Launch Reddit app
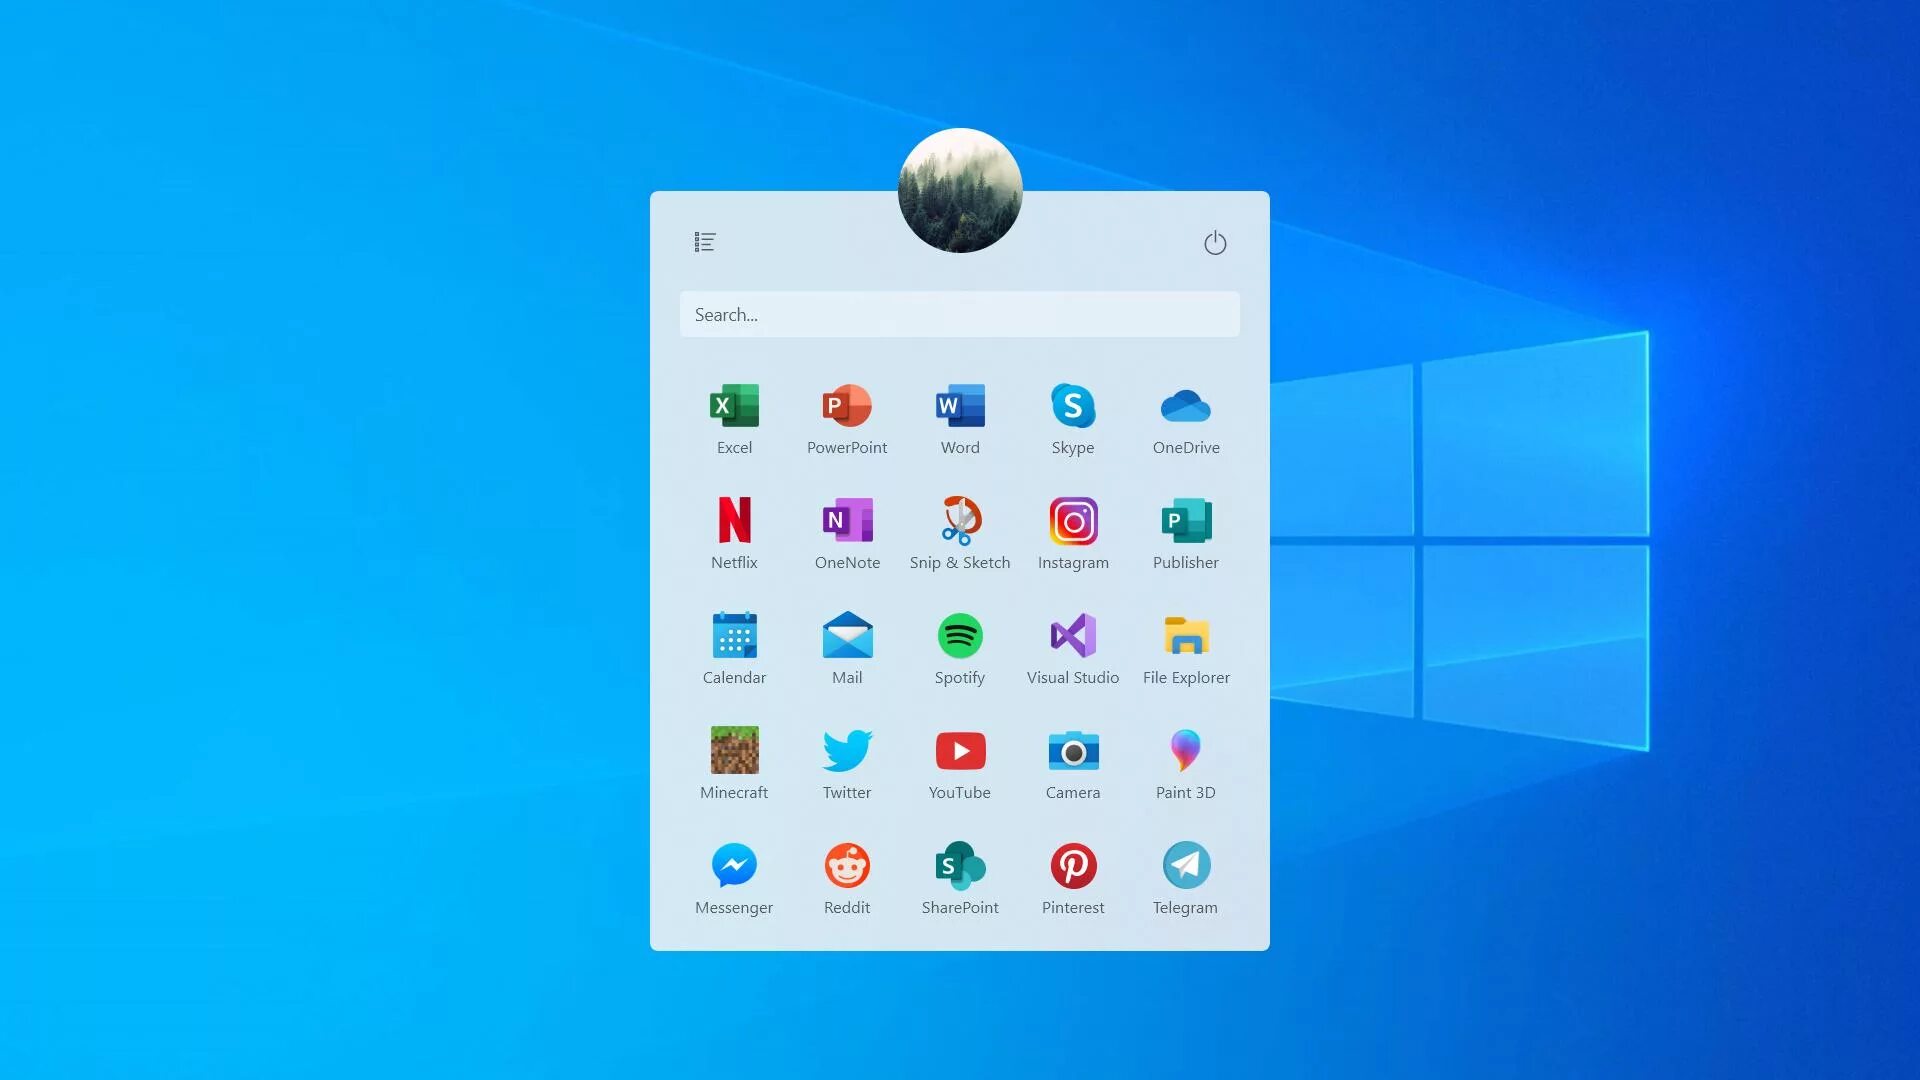This screenshot has width=1920, height=1080. click(847, 865)
